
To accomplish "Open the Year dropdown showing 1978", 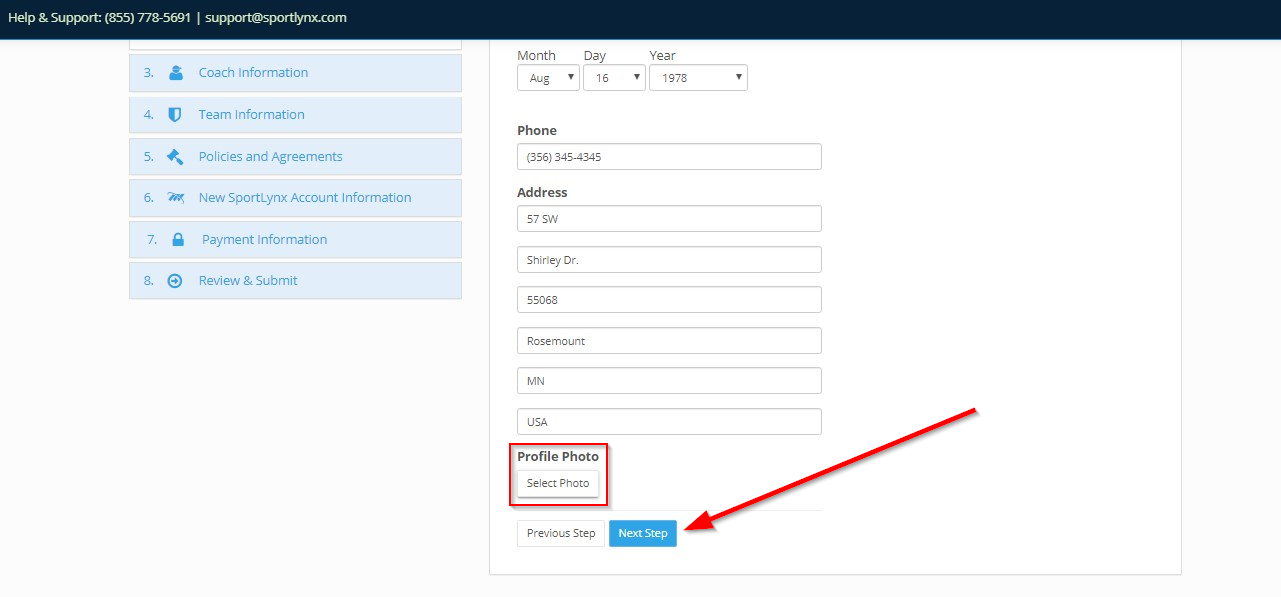I will pos(698,78).
